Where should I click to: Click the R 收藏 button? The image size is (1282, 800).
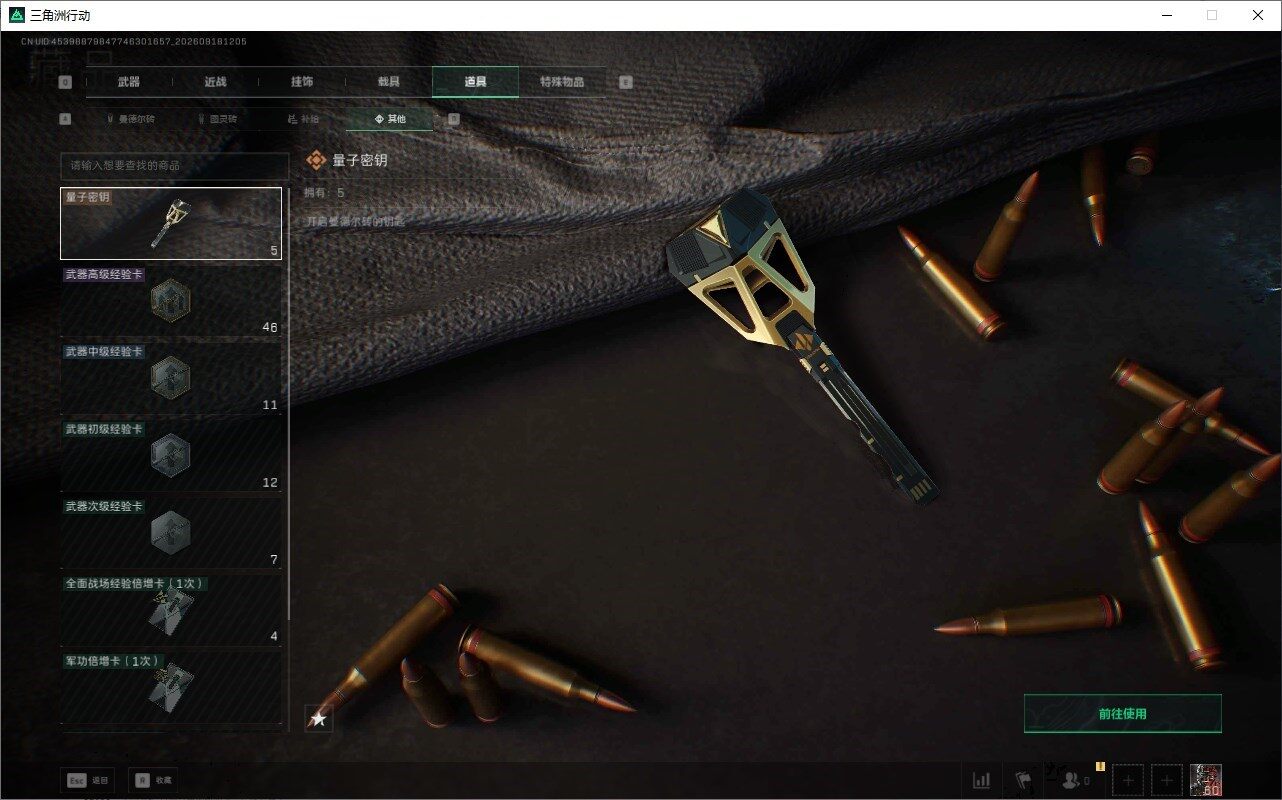tap(153, 780)
